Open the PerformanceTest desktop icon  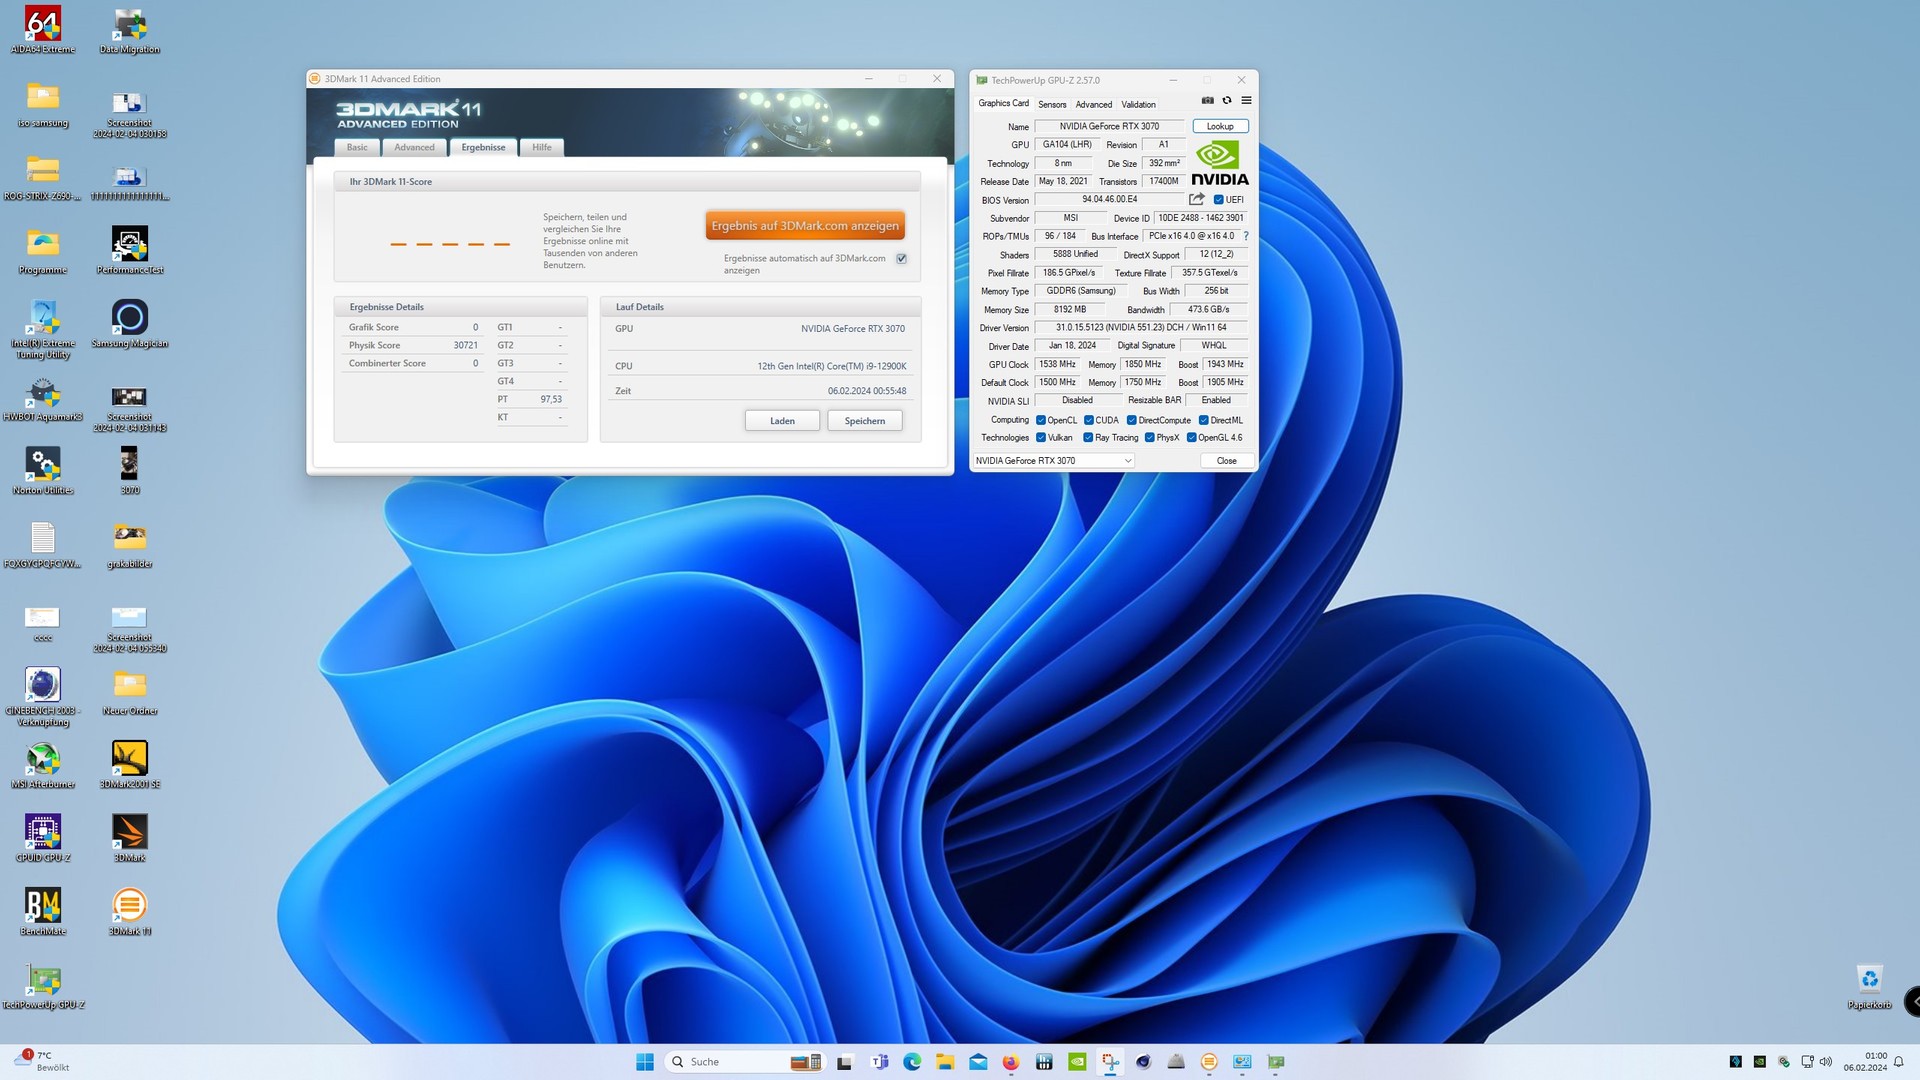[x=130, y=251]
